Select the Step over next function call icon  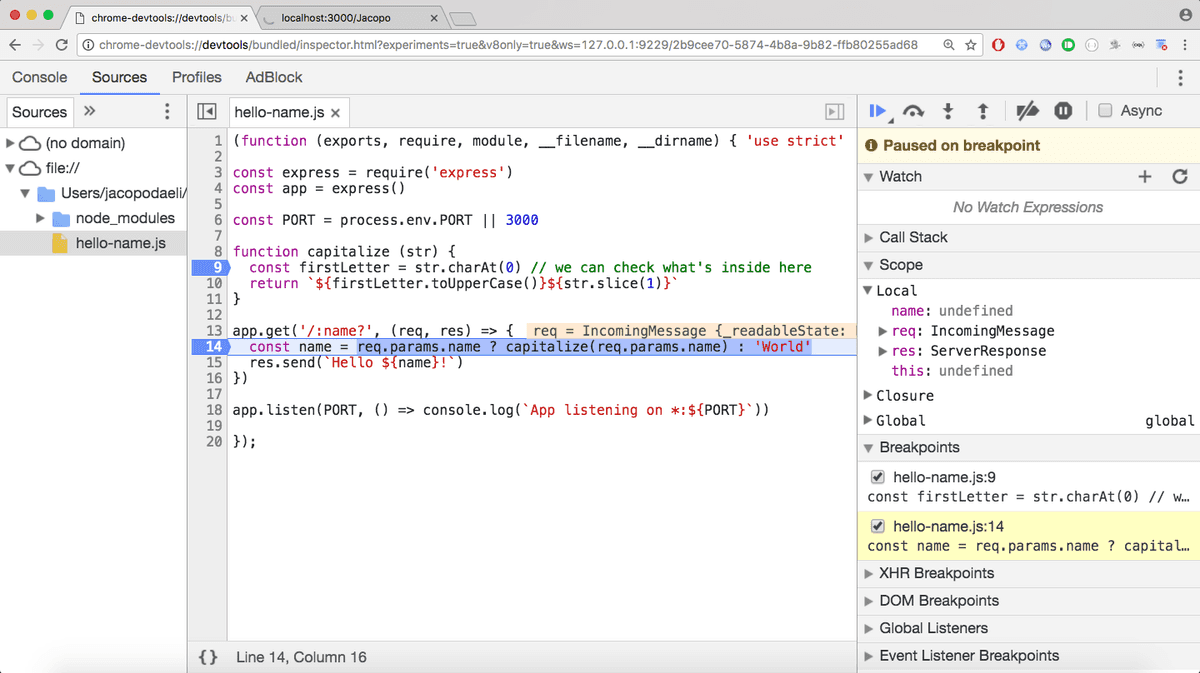(x=914, y=112)
